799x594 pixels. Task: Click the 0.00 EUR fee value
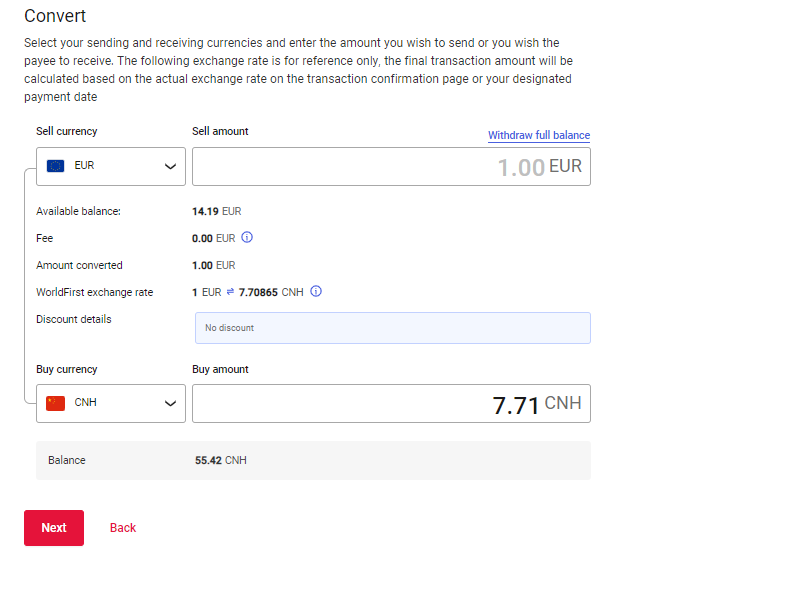pos(213,238)
